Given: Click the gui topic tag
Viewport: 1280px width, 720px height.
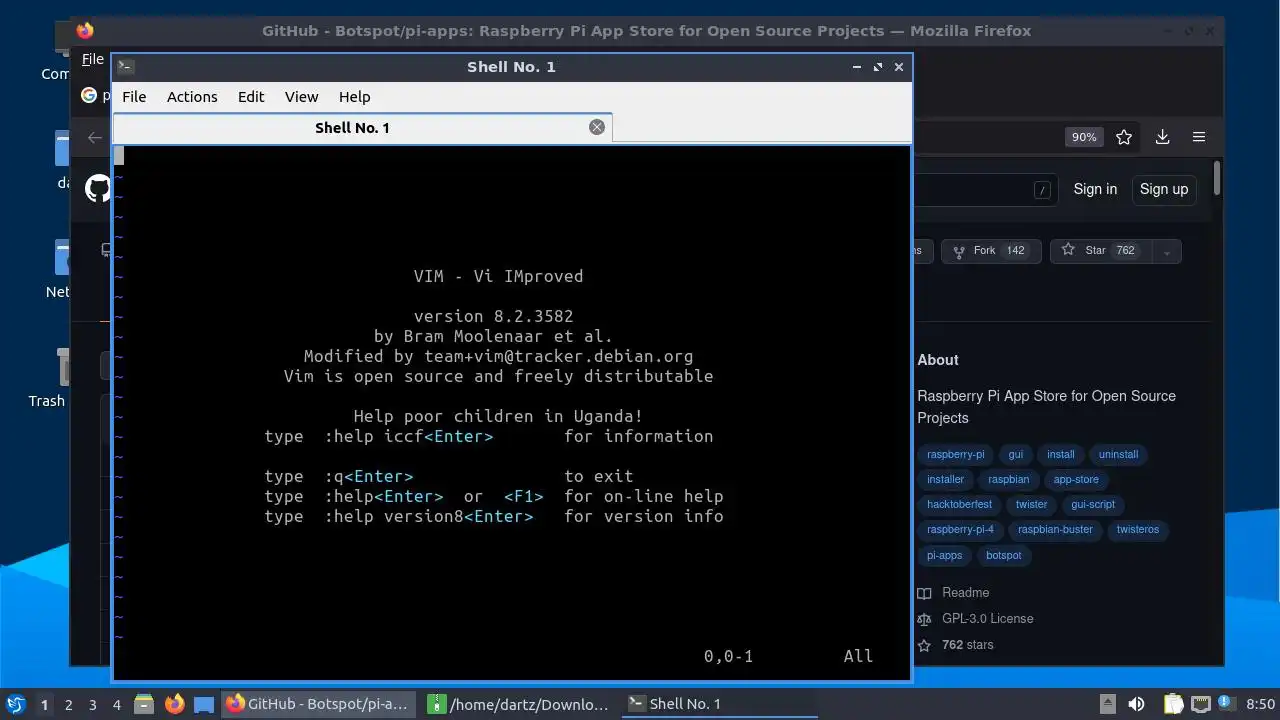Looking at the screenshot, I should [1015, 454].
